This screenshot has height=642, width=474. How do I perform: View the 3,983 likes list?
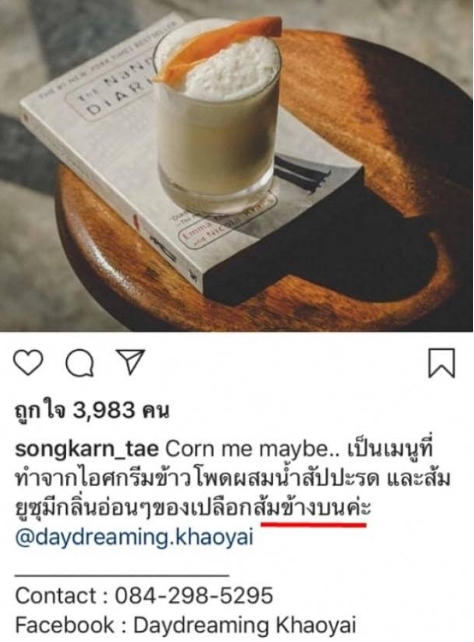click(x=91, y=410)
